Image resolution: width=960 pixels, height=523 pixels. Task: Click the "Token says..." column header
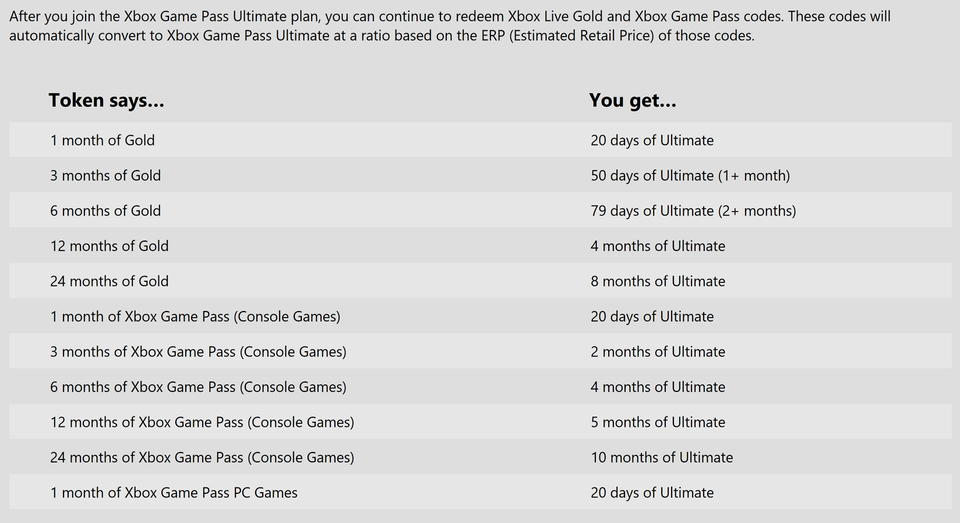[x=106, y=100]
